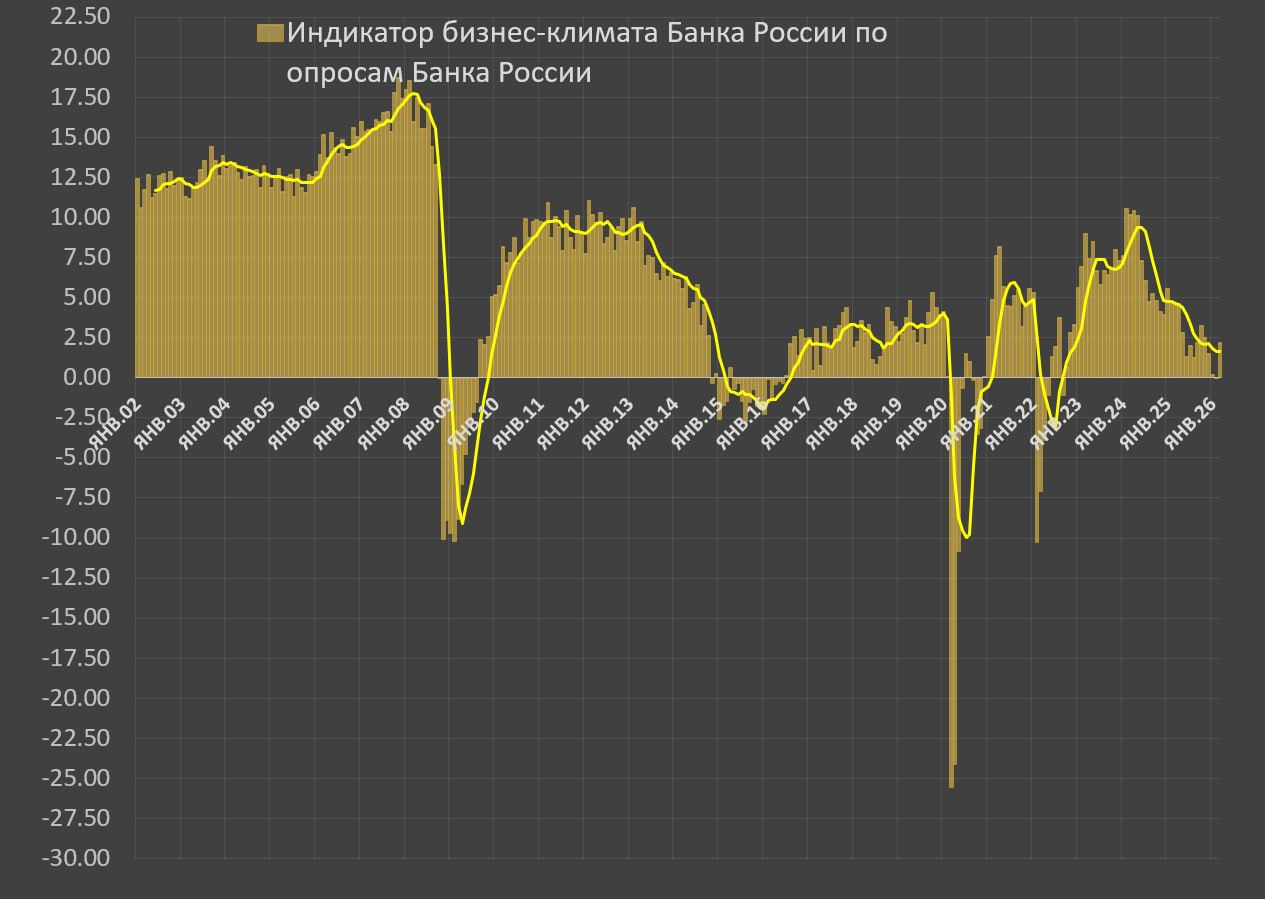Click the legend's golden color swatch

point(270,33)
